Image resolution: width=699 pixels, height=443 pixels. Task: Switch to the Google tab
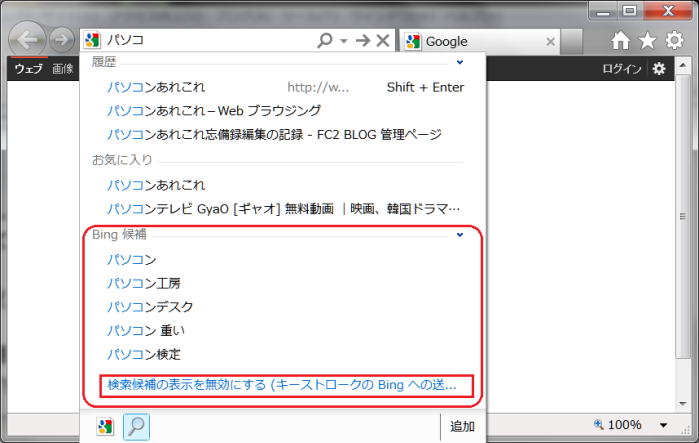pyautogui.click(x=479, y=41)
